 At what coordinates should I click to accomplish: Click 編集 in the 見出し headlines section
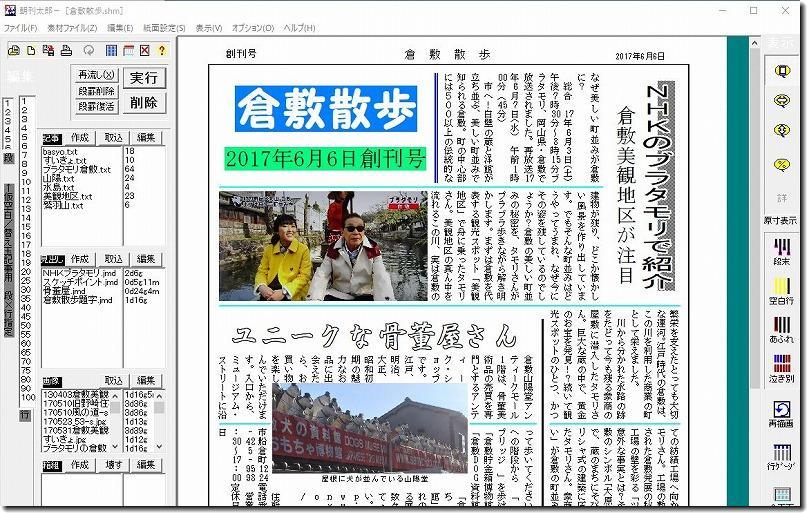[146, 259]
